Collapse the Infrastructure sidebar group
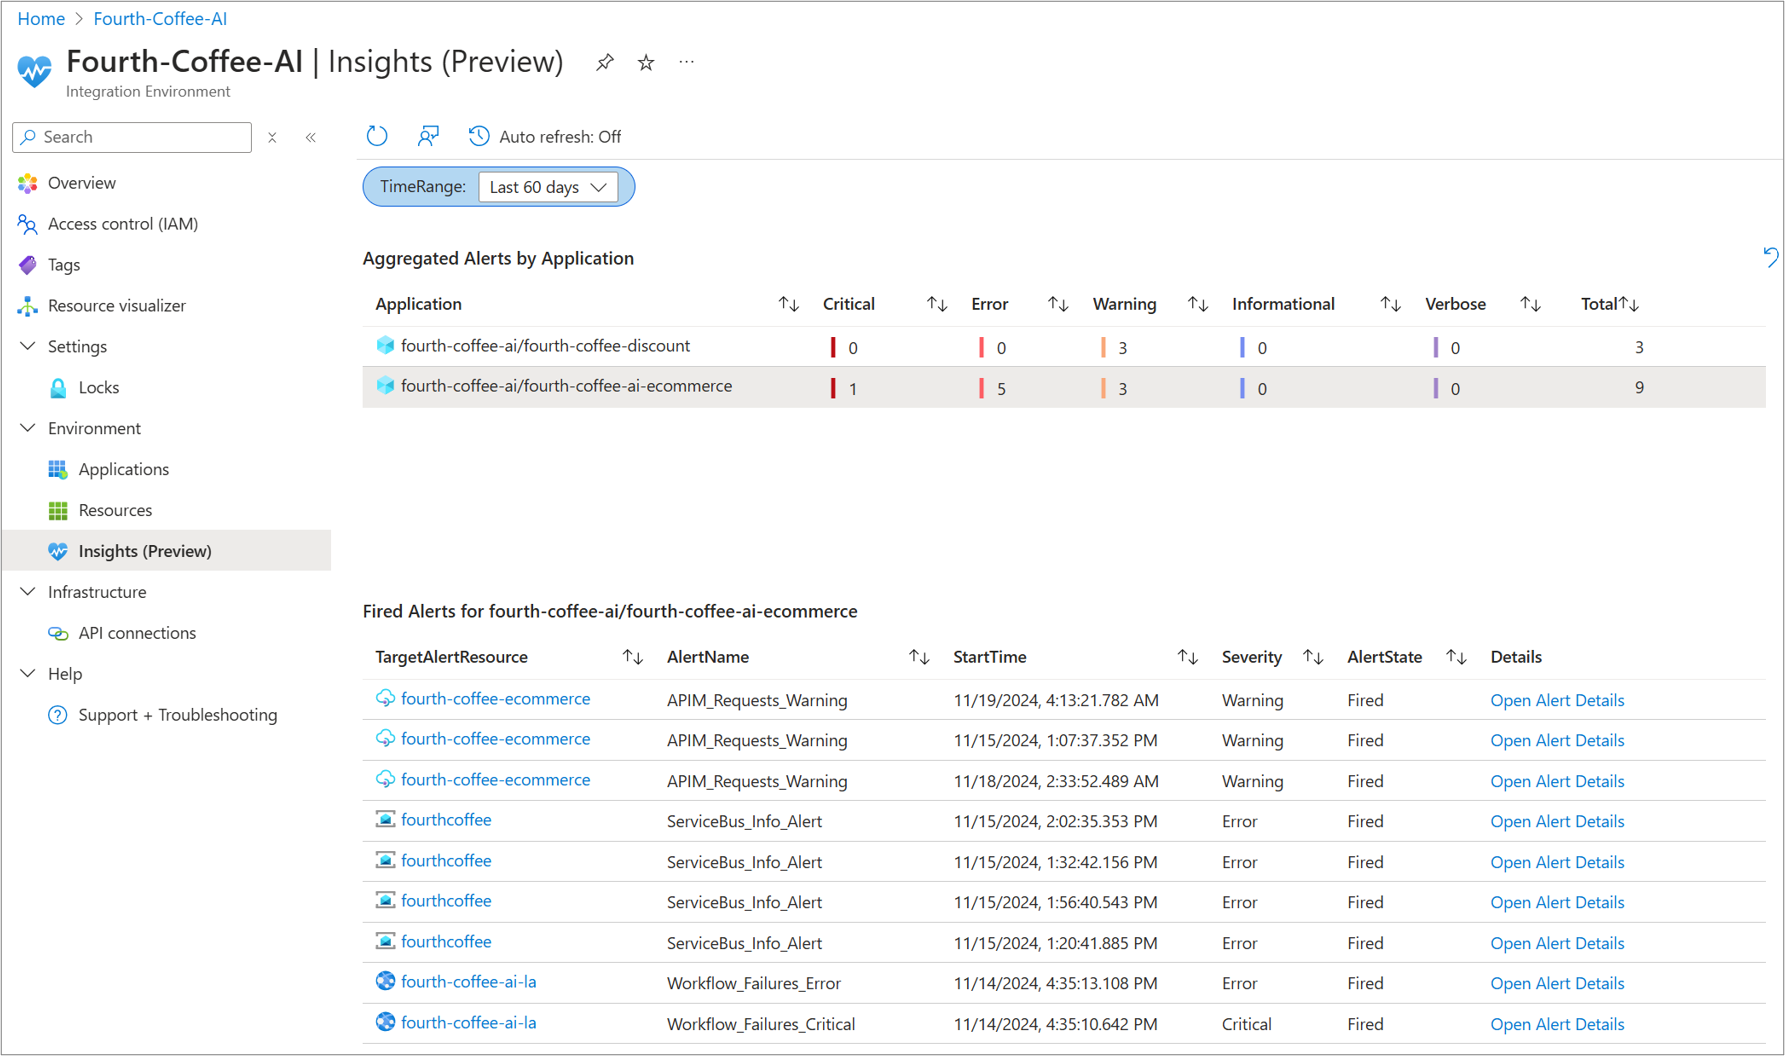1785x1056 pixels. (28, 592)
